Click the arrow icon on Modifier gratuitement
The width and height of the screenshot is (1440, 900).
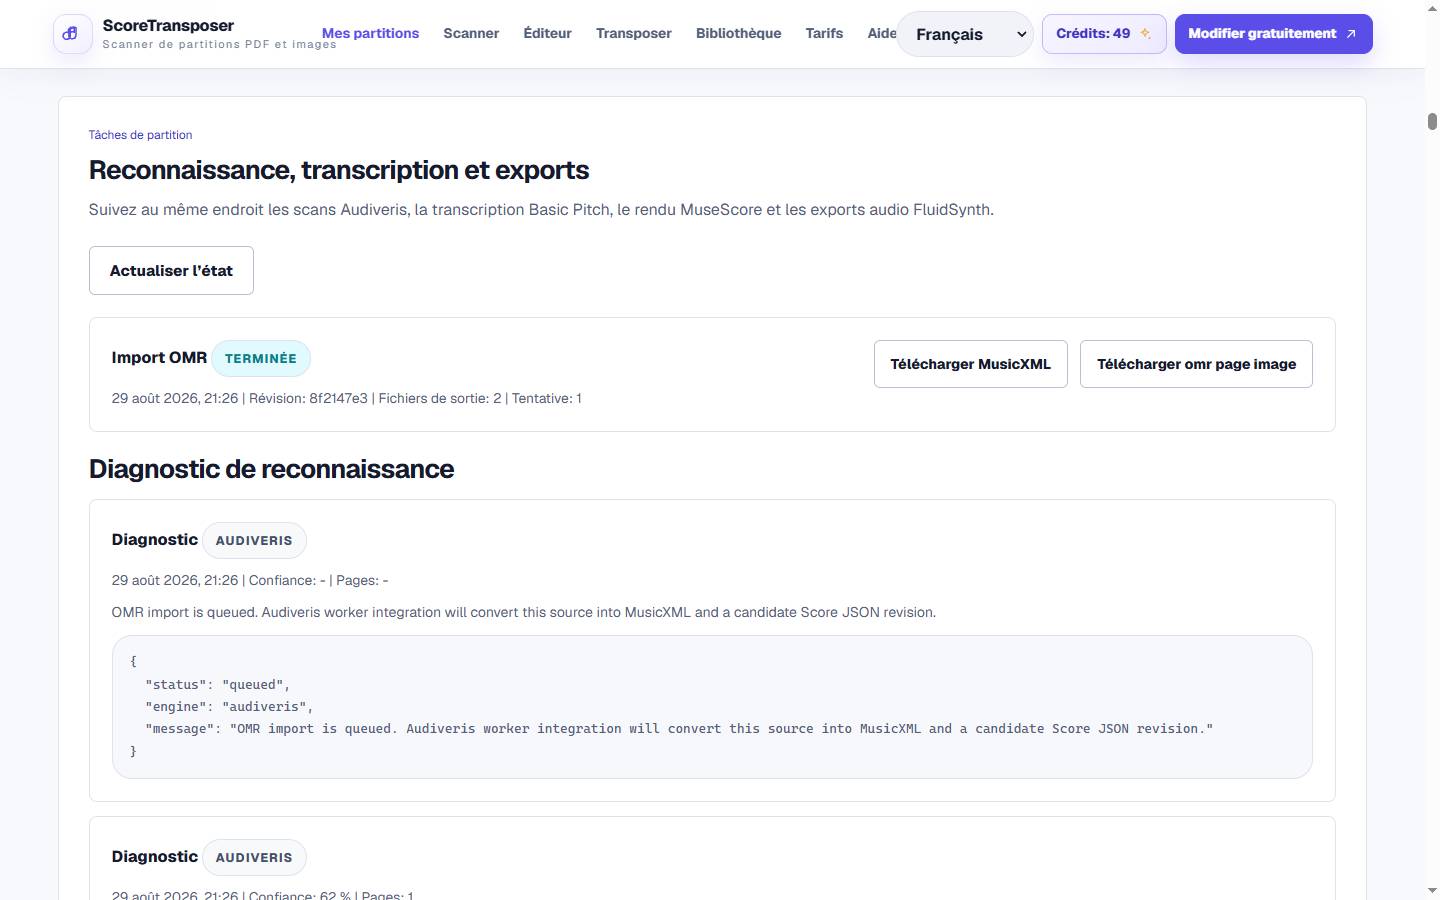point(1351,34)
